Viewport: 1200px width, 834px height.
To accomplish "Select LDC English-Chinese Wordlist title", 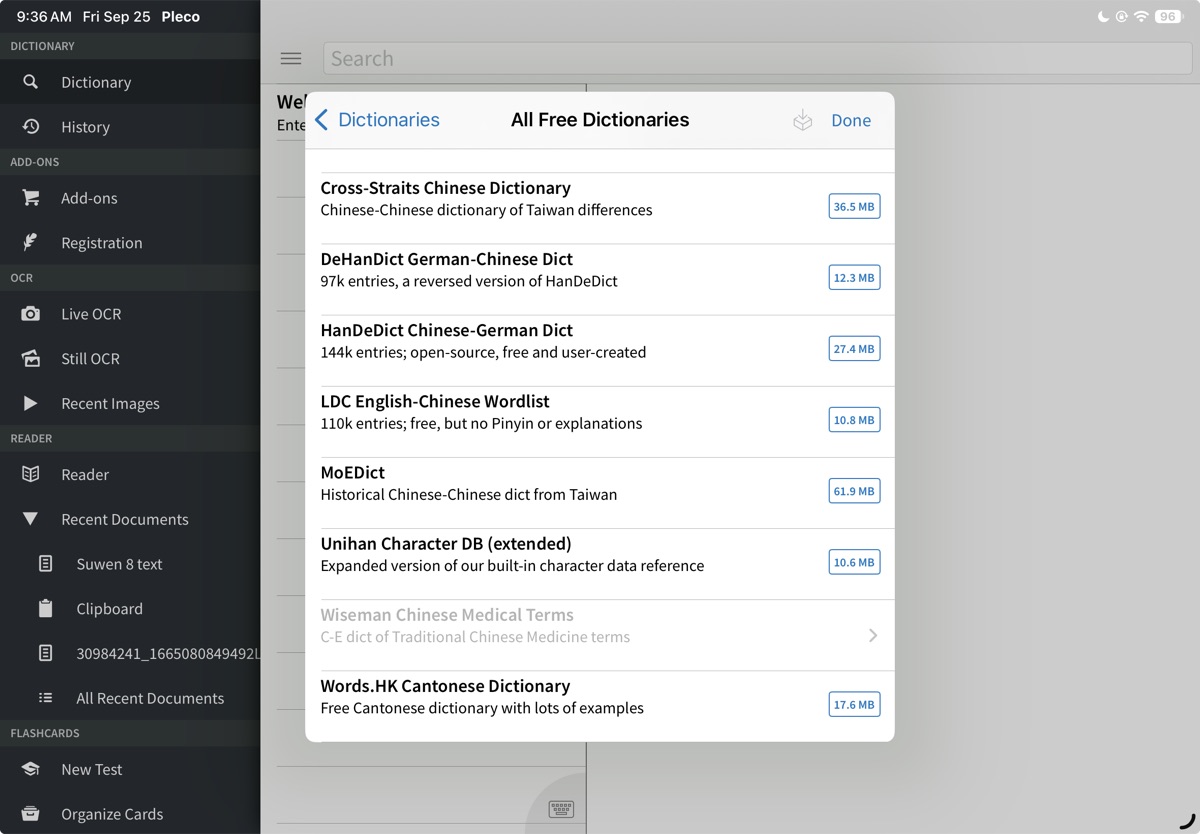I will 435,401.
